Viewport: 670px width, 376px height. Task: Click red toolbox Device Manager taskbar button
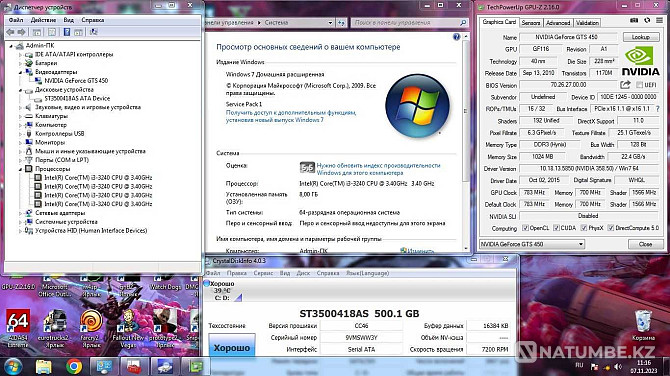[134, 367]
